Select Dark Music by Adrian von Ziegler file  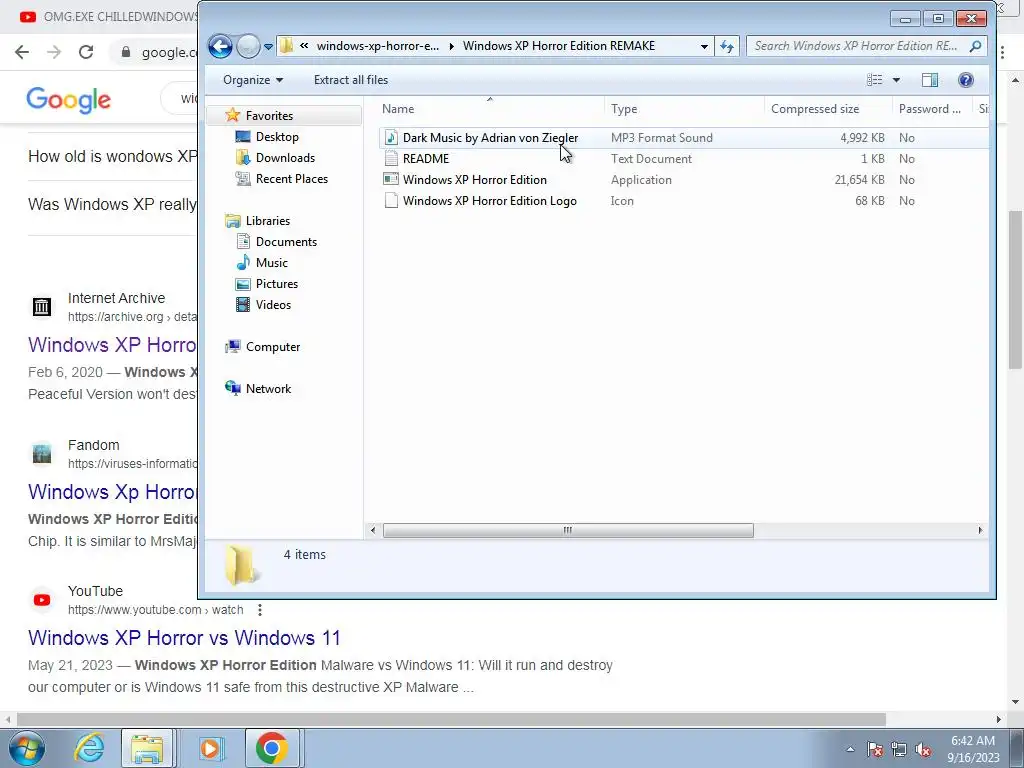[490, 138]
